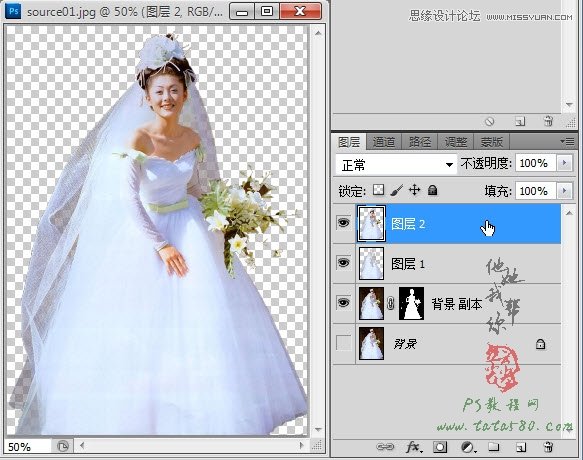Viewport: 583px width, 460px height.
Task: Click the Link layers chain icon
Action: pyautogui.click(x=385, y=447)
